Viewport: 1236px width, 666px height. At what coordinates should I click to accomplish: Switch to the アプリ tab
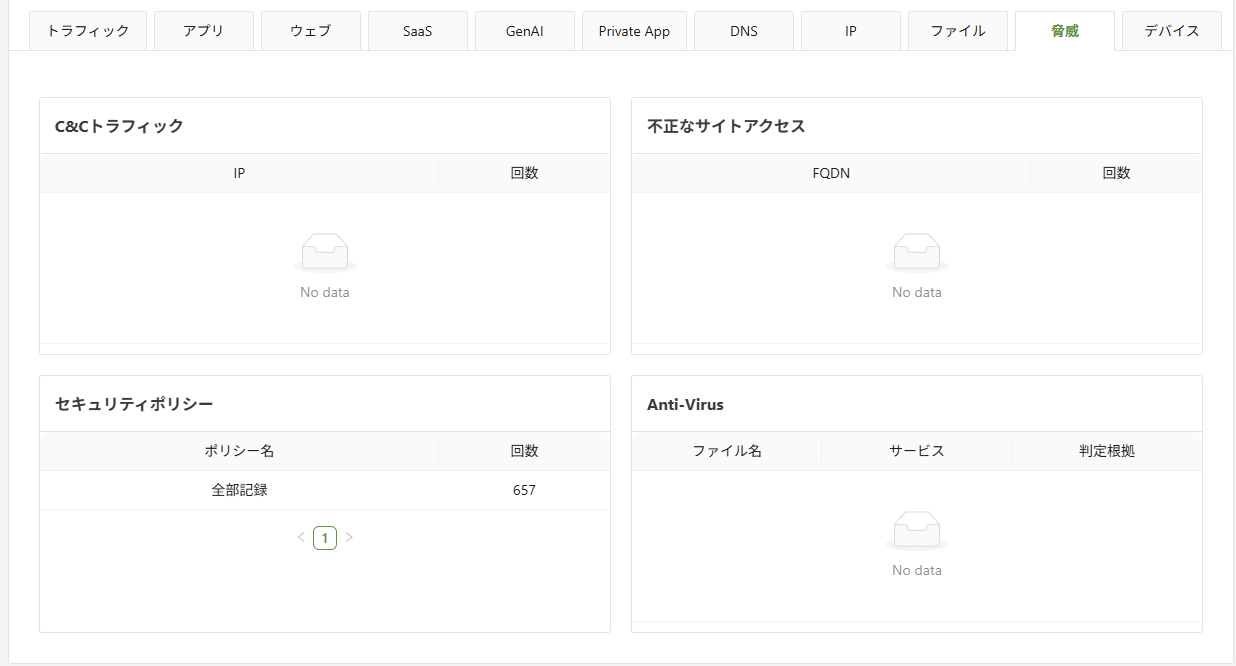tap(204, 31)
